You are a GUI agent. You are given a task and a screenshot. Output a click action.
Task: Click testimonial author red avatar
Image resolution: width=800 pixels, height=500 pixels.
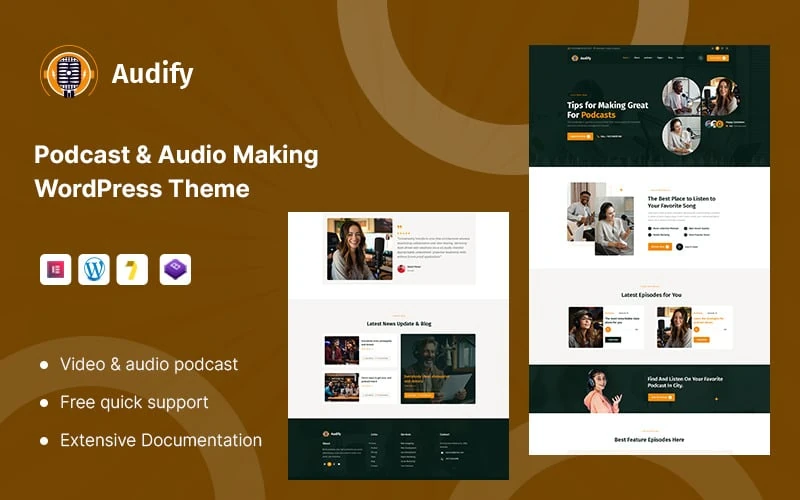tap(401, 268)
